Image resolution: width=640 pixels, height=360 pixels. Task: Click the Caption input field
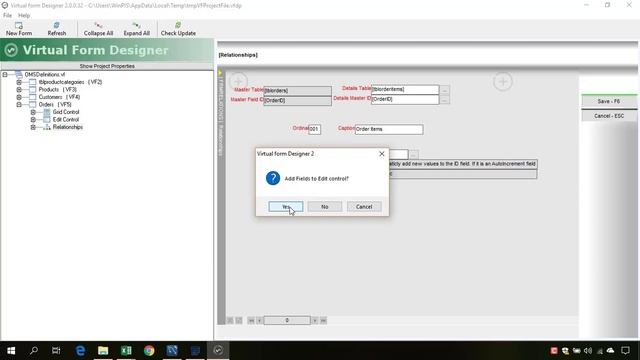click(389, 129)
